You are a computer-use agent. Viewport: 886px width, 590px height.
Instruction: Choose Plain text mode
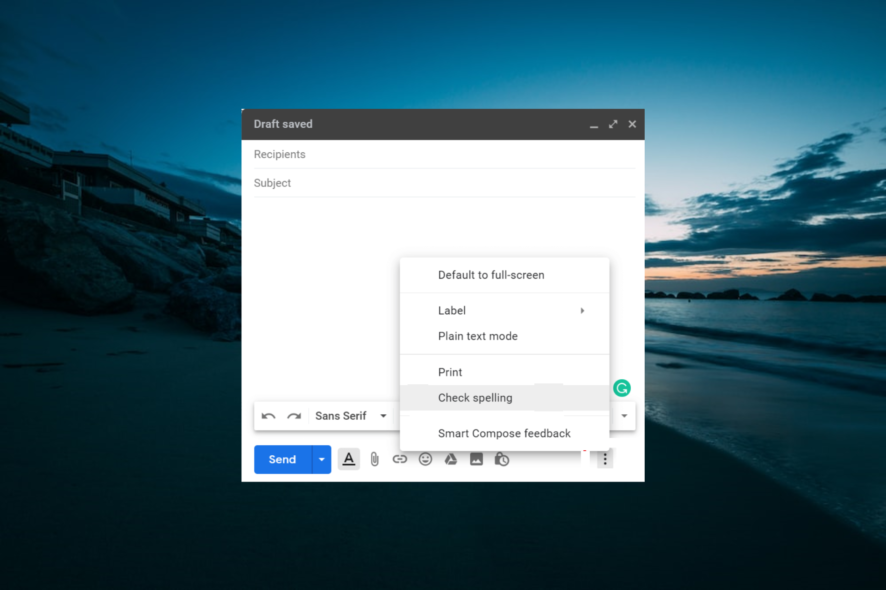coord(504,336)
